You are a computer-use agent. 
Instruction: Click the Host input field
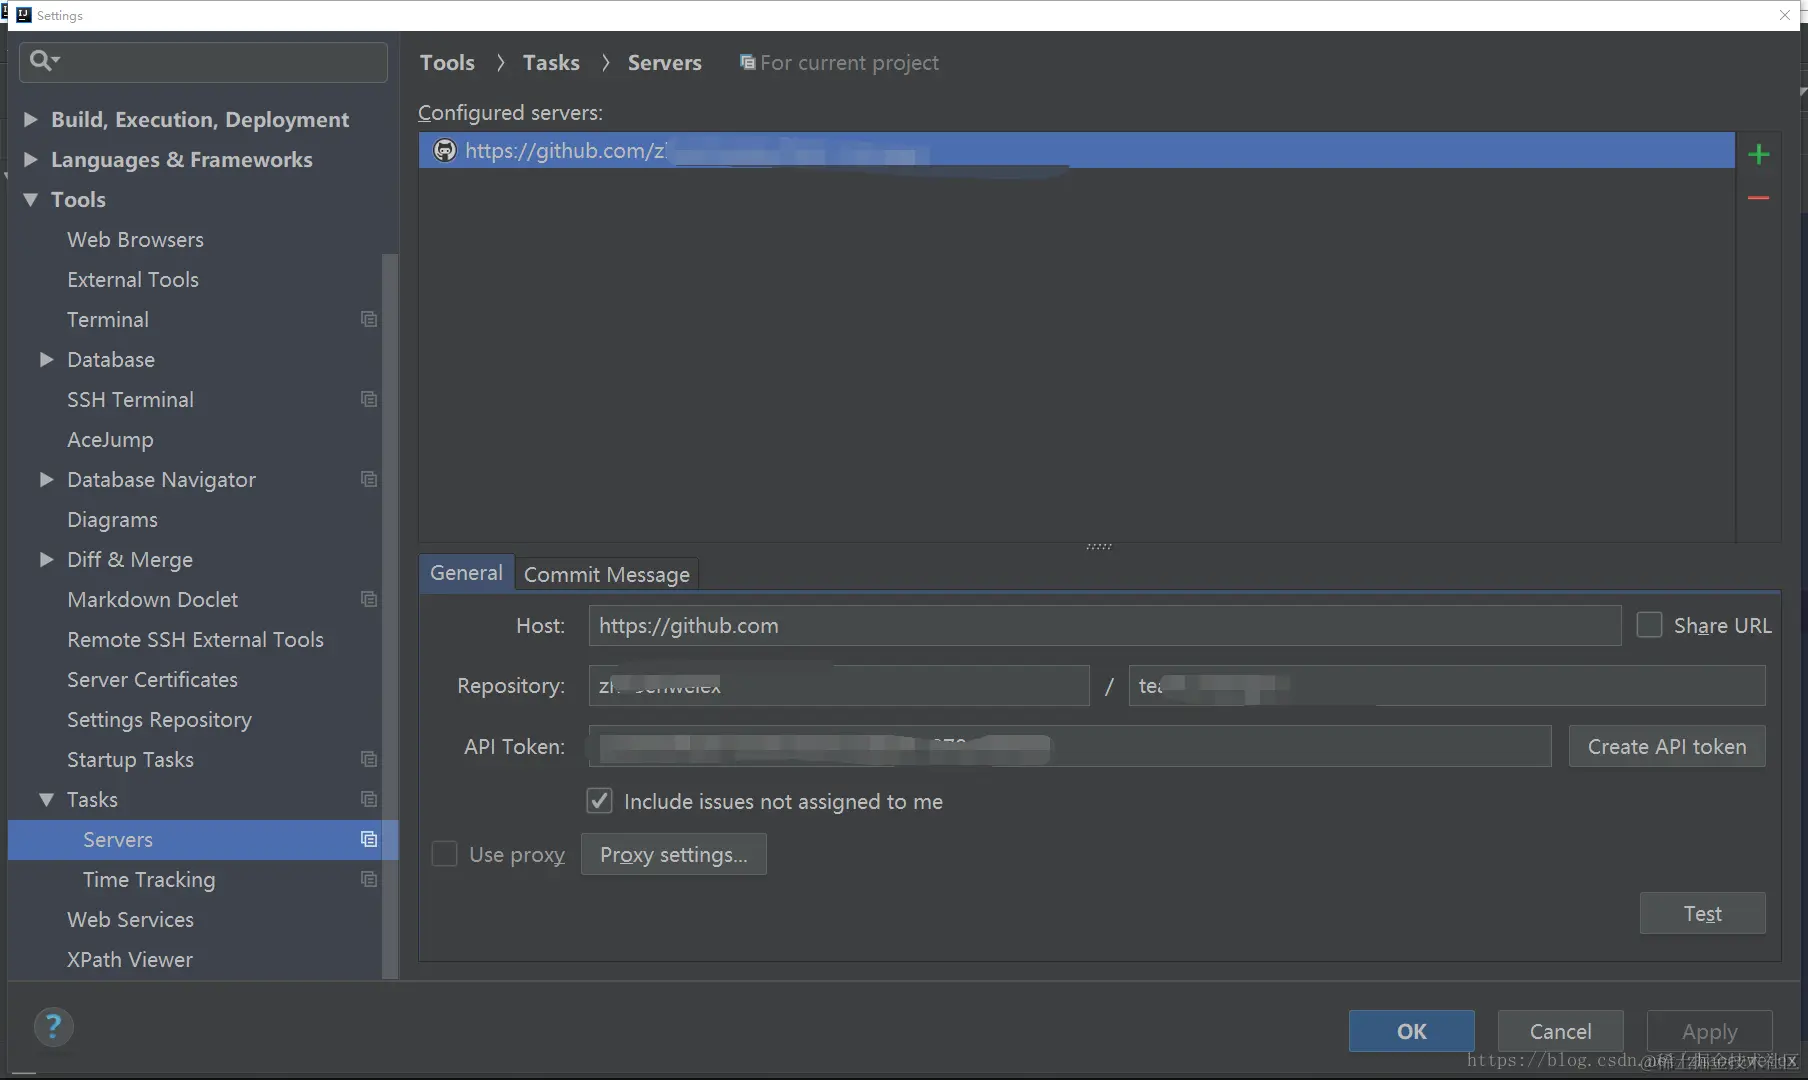tap(1105, 625)
